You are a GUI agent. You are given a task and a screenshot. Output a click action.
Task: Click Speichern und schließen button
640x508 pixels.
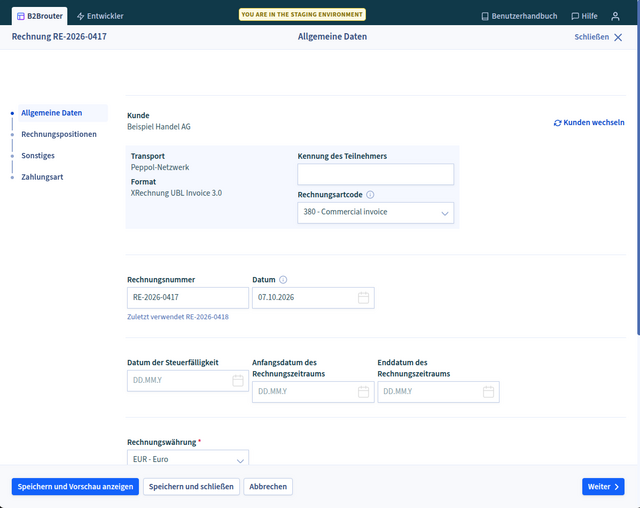[x=191, y=486]
